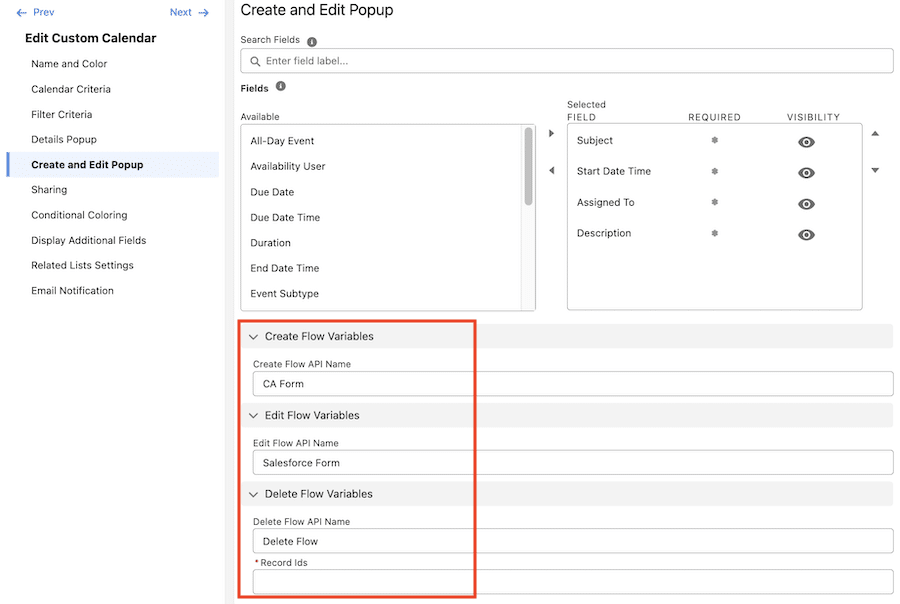This screenshot has width=900, height=604.
Task: Select Due Date in Available list
Action: 272,192
